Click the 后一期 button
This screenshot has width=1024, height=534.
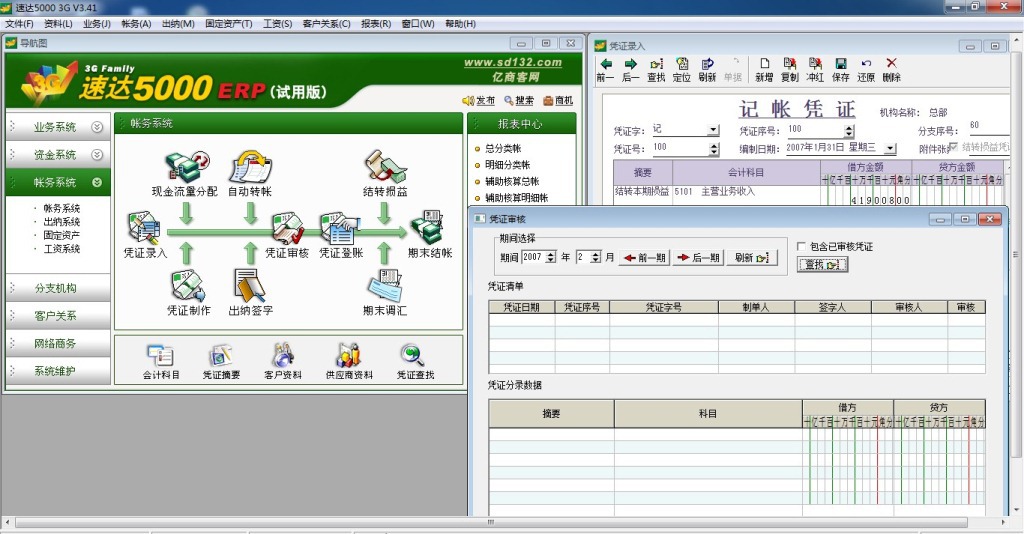coord(698,258)
